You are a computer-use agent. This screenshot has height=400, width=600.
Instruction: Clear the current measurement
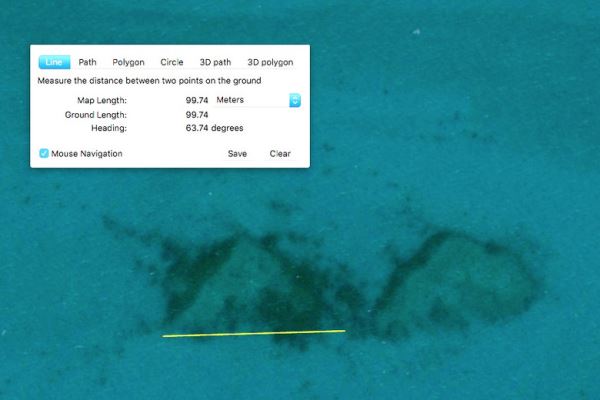coord(280,154)
